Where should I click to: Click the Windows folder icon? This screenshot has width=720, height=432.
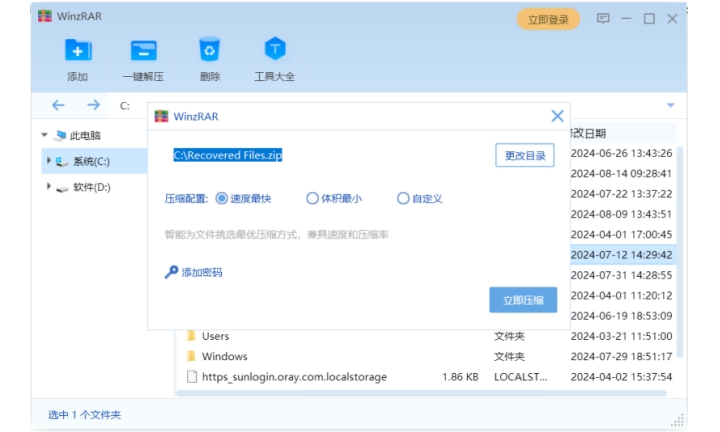[191, 356]
